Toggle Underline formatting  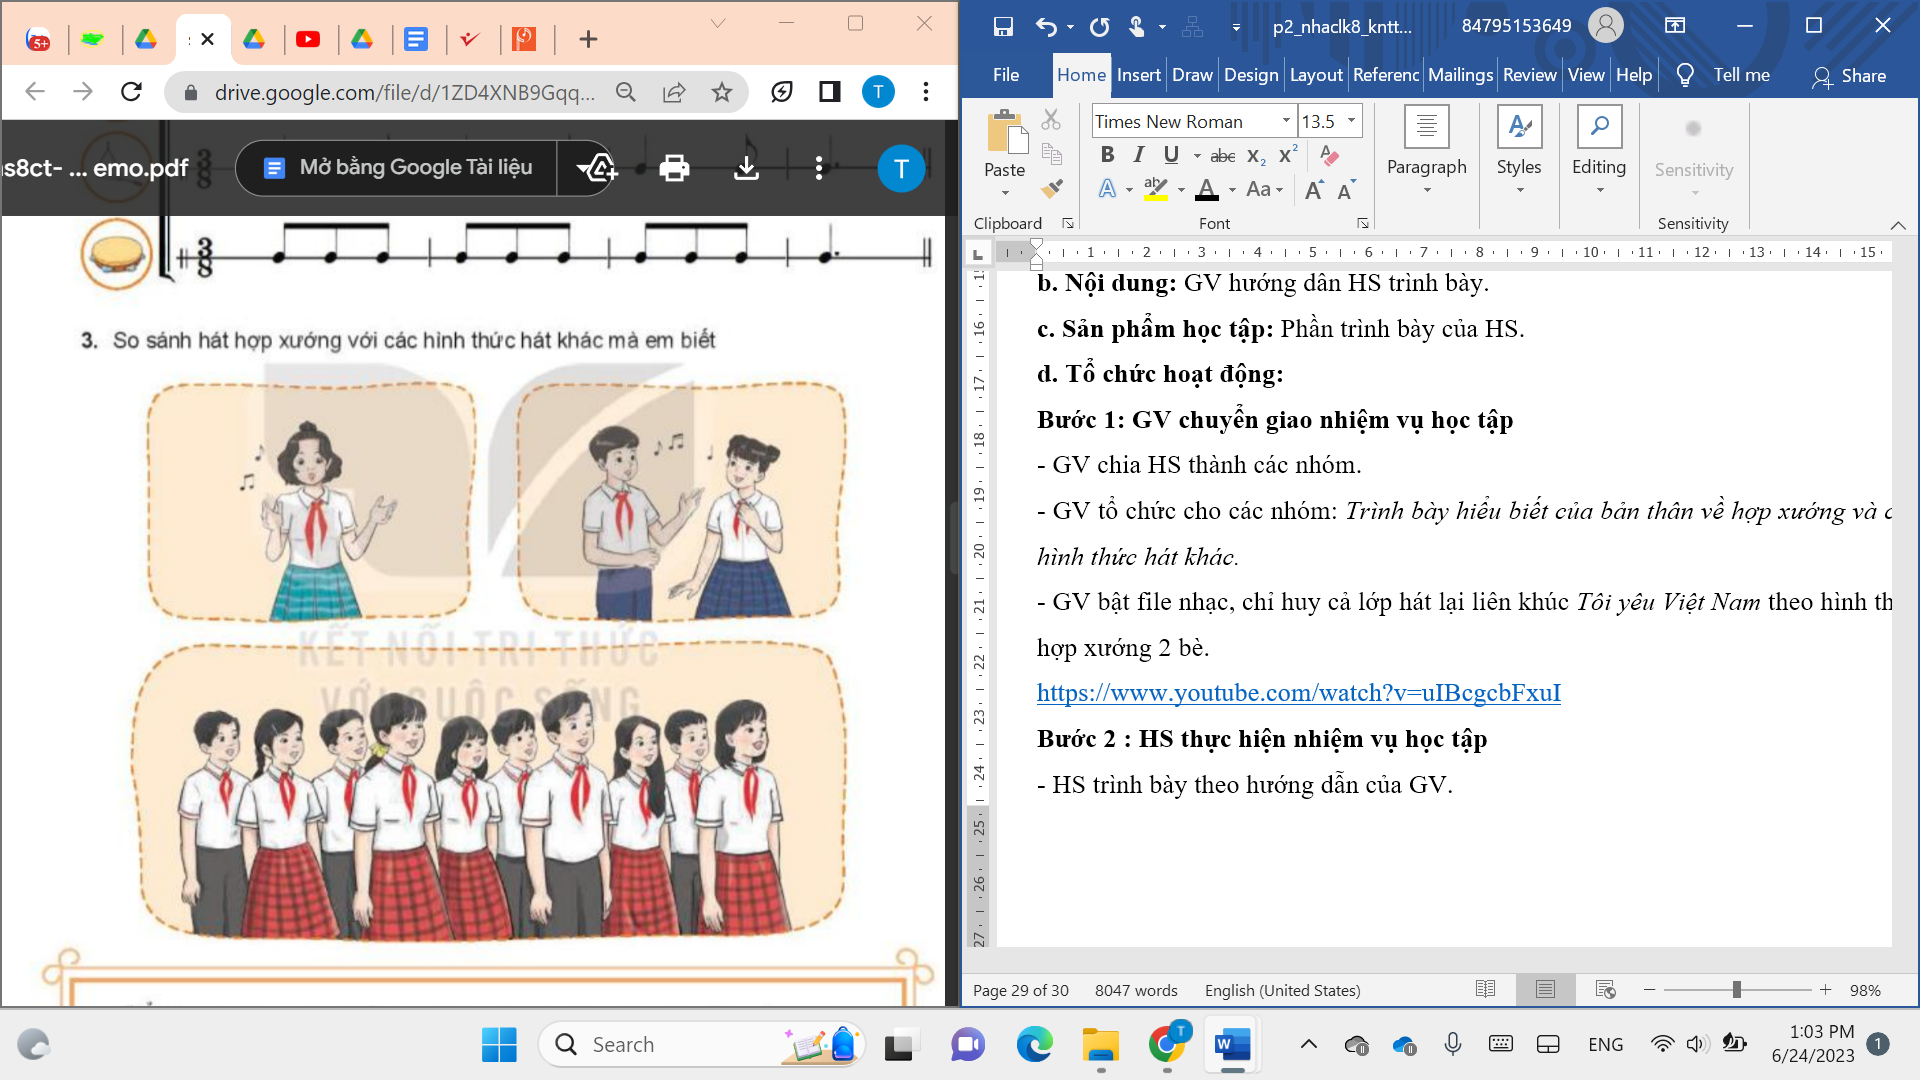coord(1171,154)
